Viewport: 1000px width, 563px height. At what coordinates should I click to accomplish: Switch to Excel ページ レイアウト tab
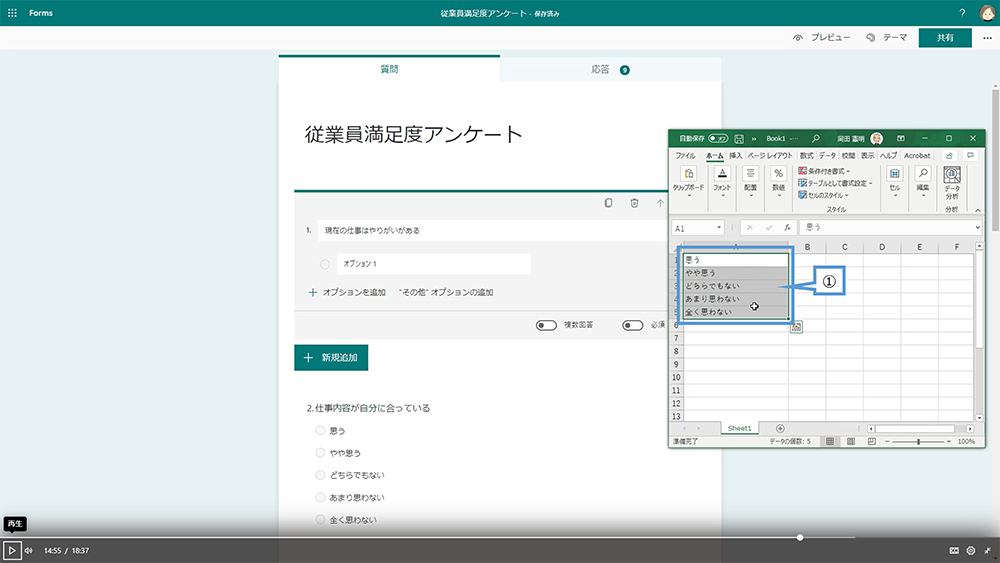click(770, 156)
